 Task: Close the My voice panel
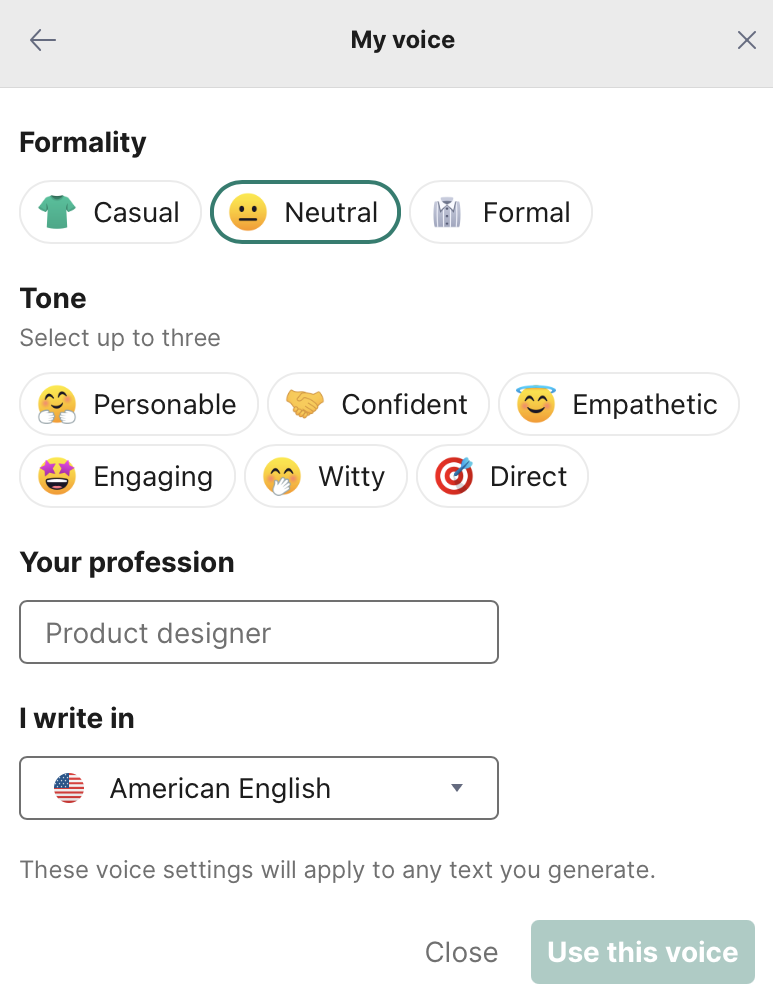click(x=746, y=40)
